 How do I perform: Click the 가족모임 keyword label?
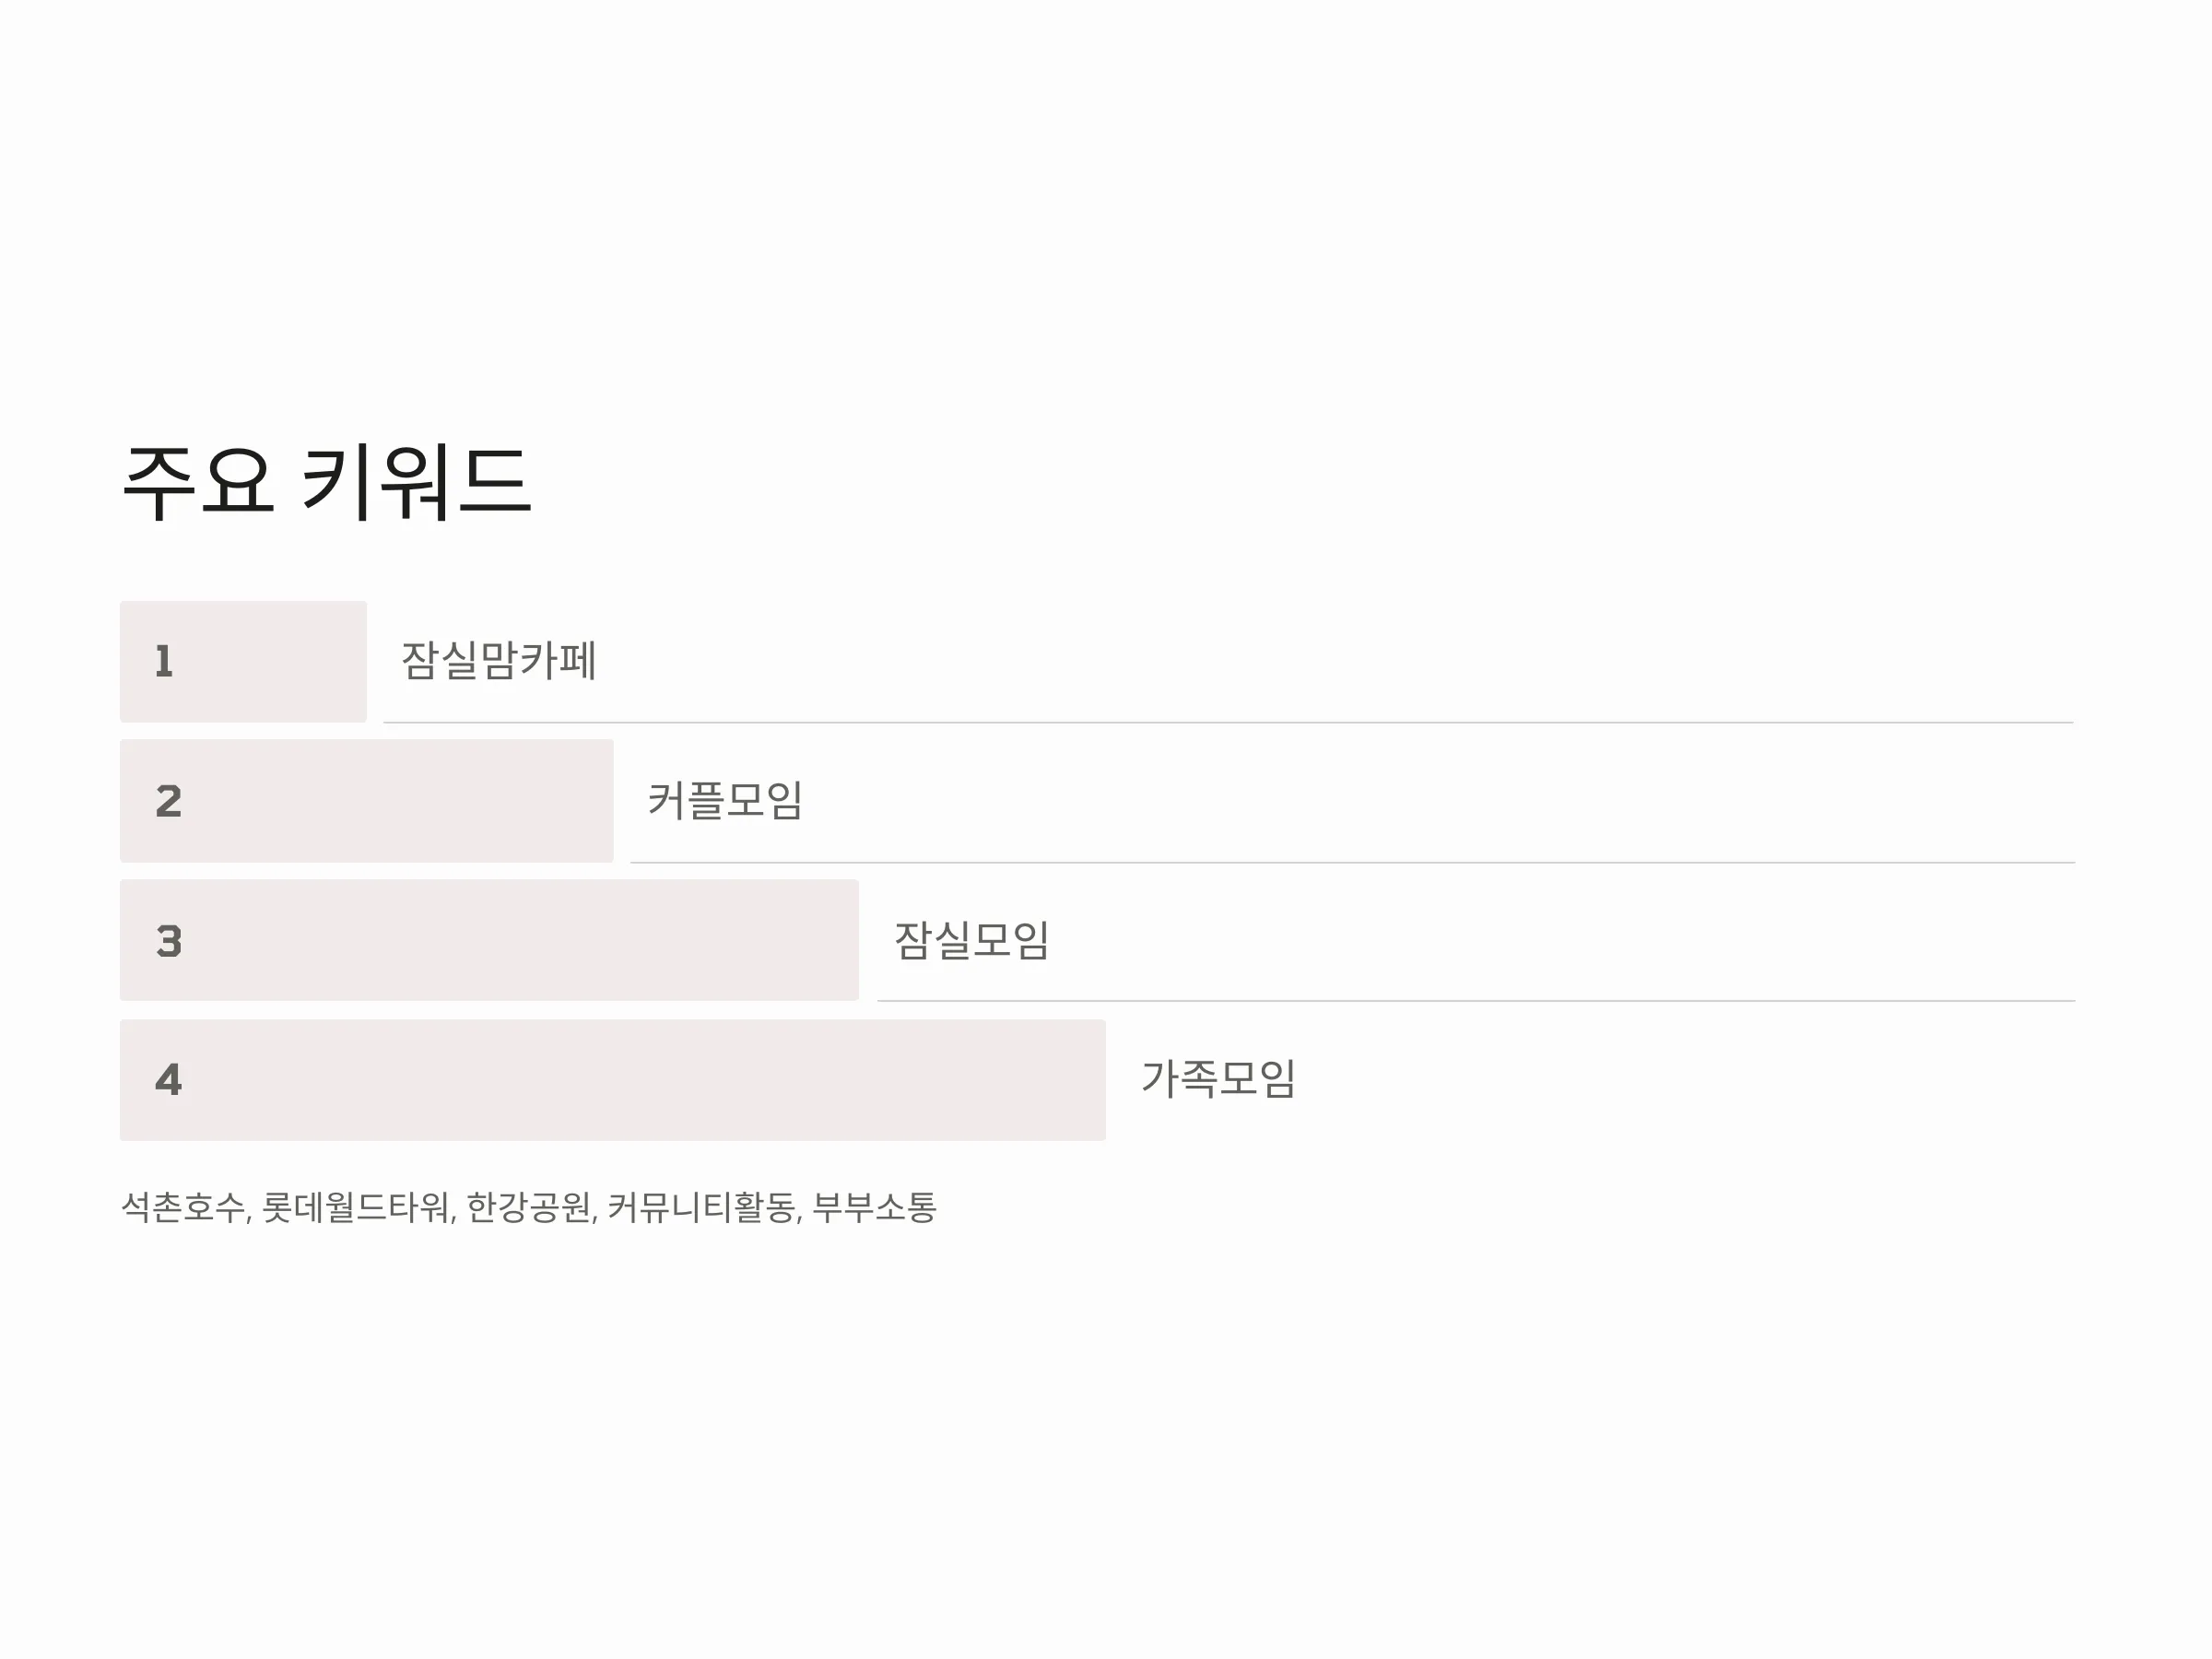coord(1218,1079)
